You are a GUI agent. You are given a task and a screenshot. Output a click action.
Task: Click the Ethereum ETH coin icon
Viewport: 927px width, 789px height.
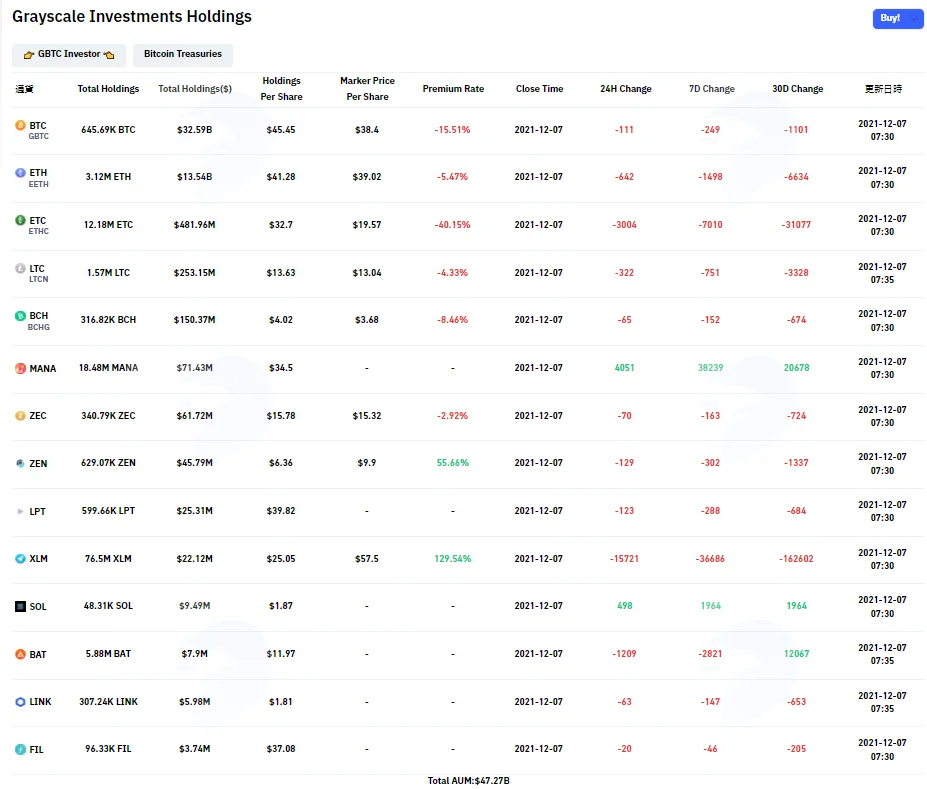coord(20,173)
